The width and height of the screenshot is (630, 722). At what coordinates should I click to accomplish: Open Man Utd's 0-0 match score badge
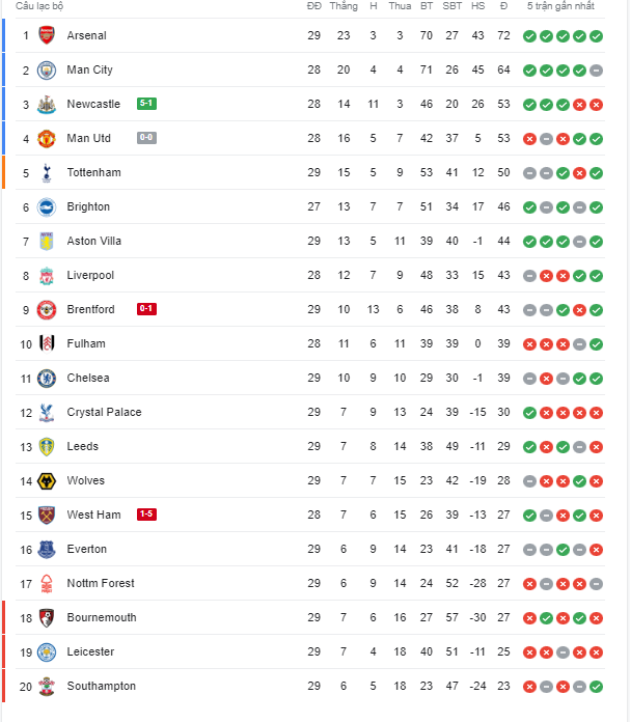click(x=147, y=138)
